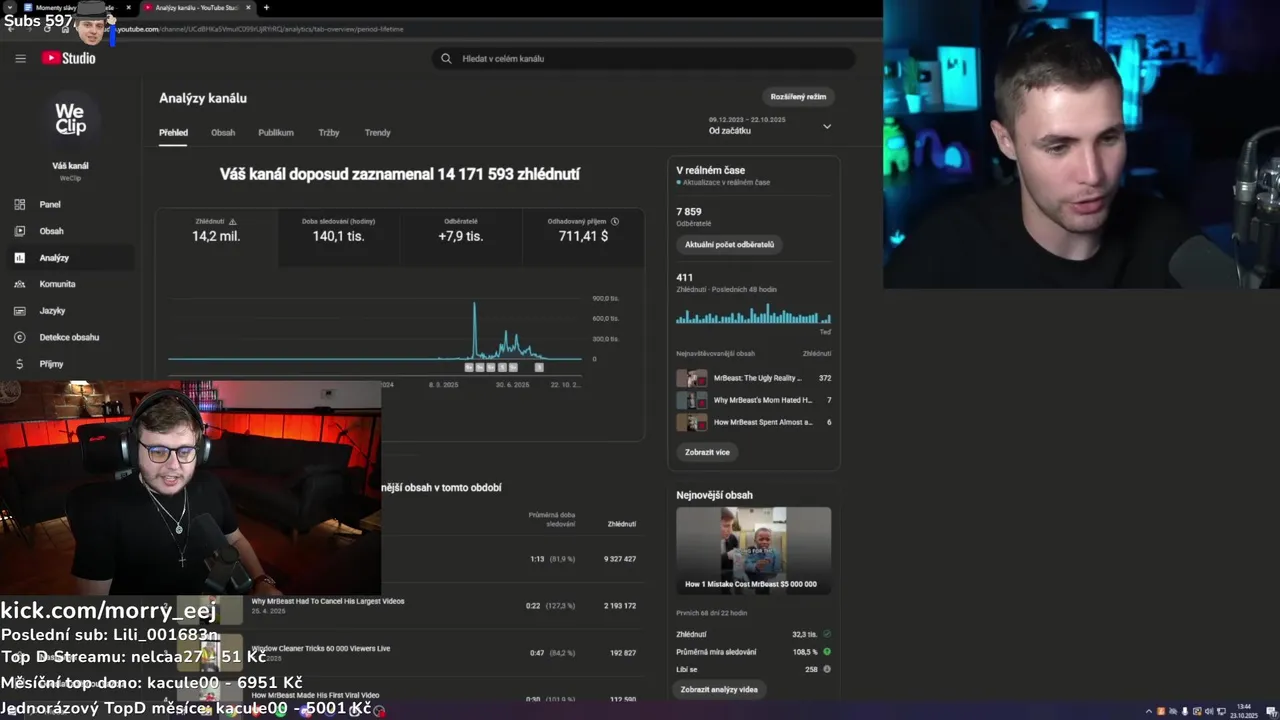Click the volume icon in system tray
Screen dimensions: 1280x720
[1210, 711]
